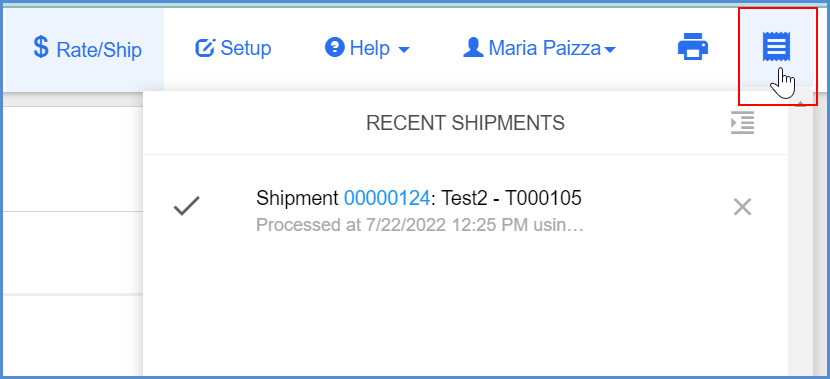Collapse panel using the indent icon
The height and width of the screenshot is (379, 830).
tap(742, 123)
